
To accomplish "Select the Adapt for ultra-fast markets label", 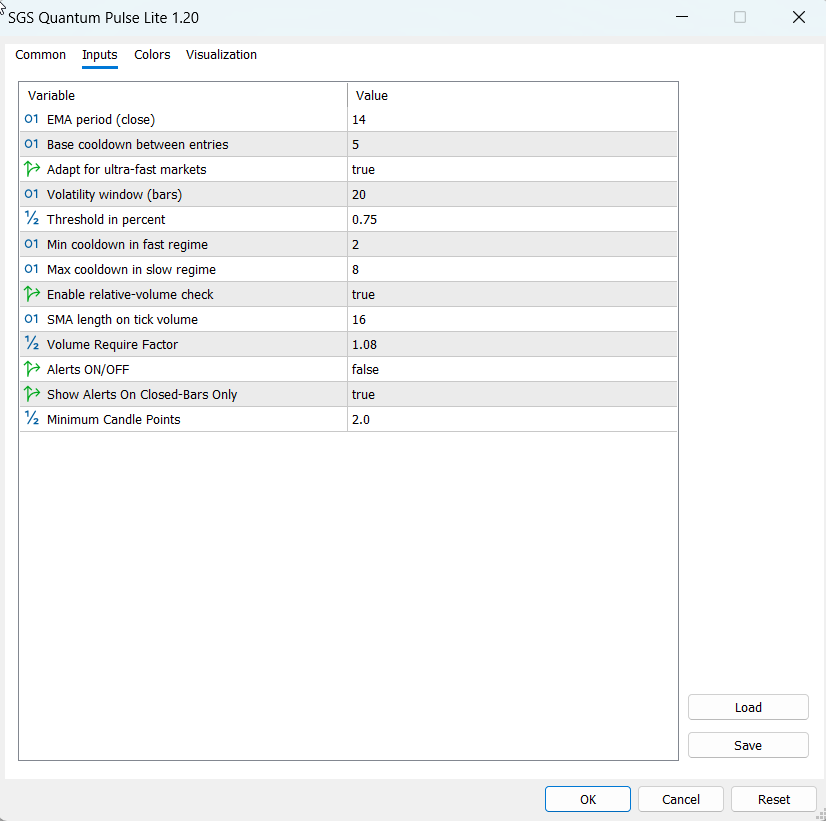I will [126, 170].
